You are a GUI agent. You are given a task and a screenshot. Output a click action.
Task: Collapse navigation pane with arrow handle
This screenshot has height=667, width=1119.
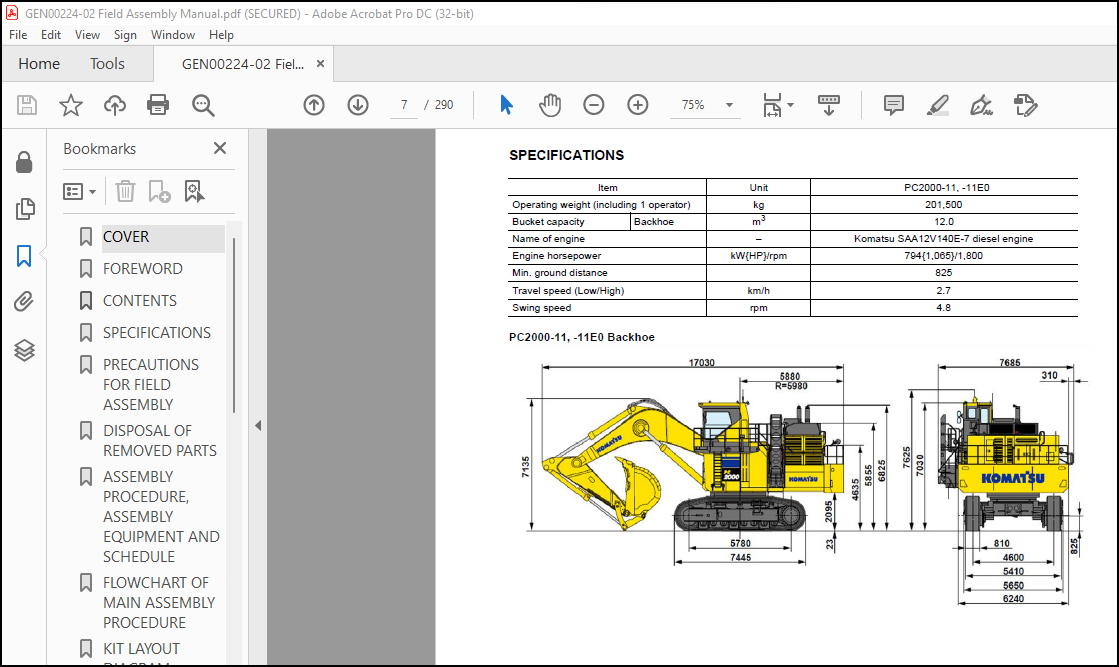point(258,426)
